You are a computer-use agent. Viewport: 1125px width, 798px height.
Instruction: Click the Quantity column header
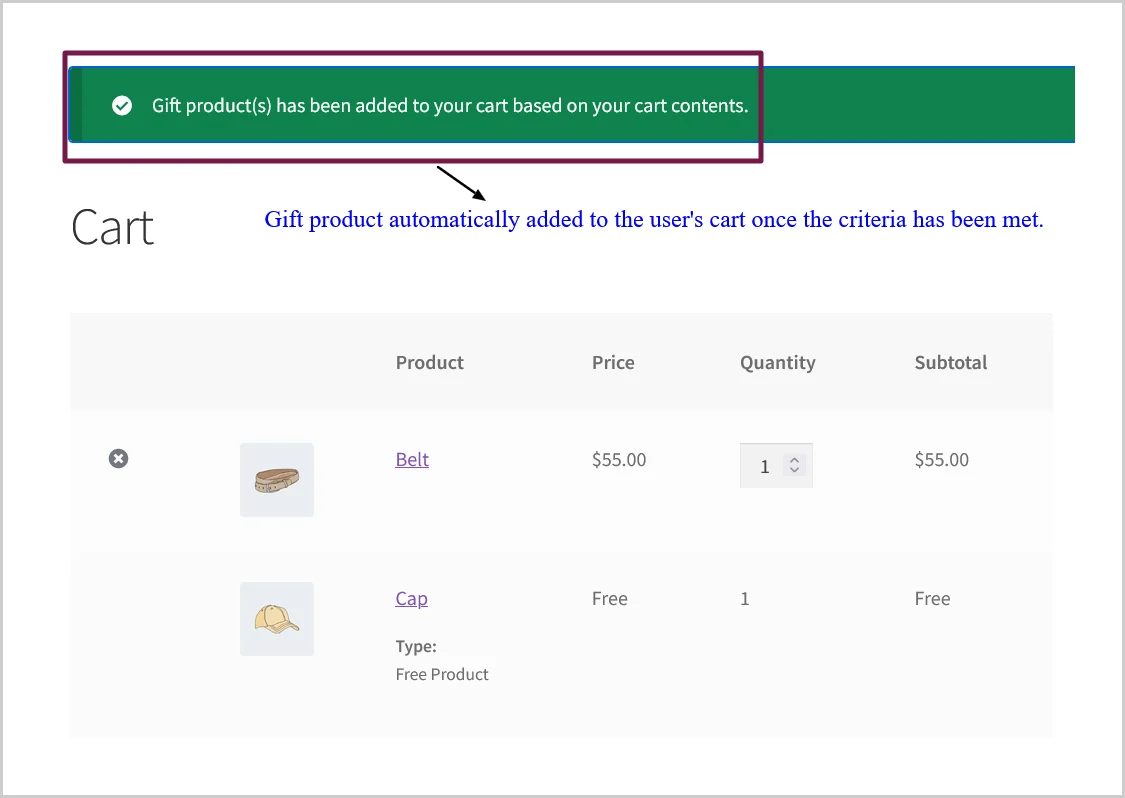(778, 363)
